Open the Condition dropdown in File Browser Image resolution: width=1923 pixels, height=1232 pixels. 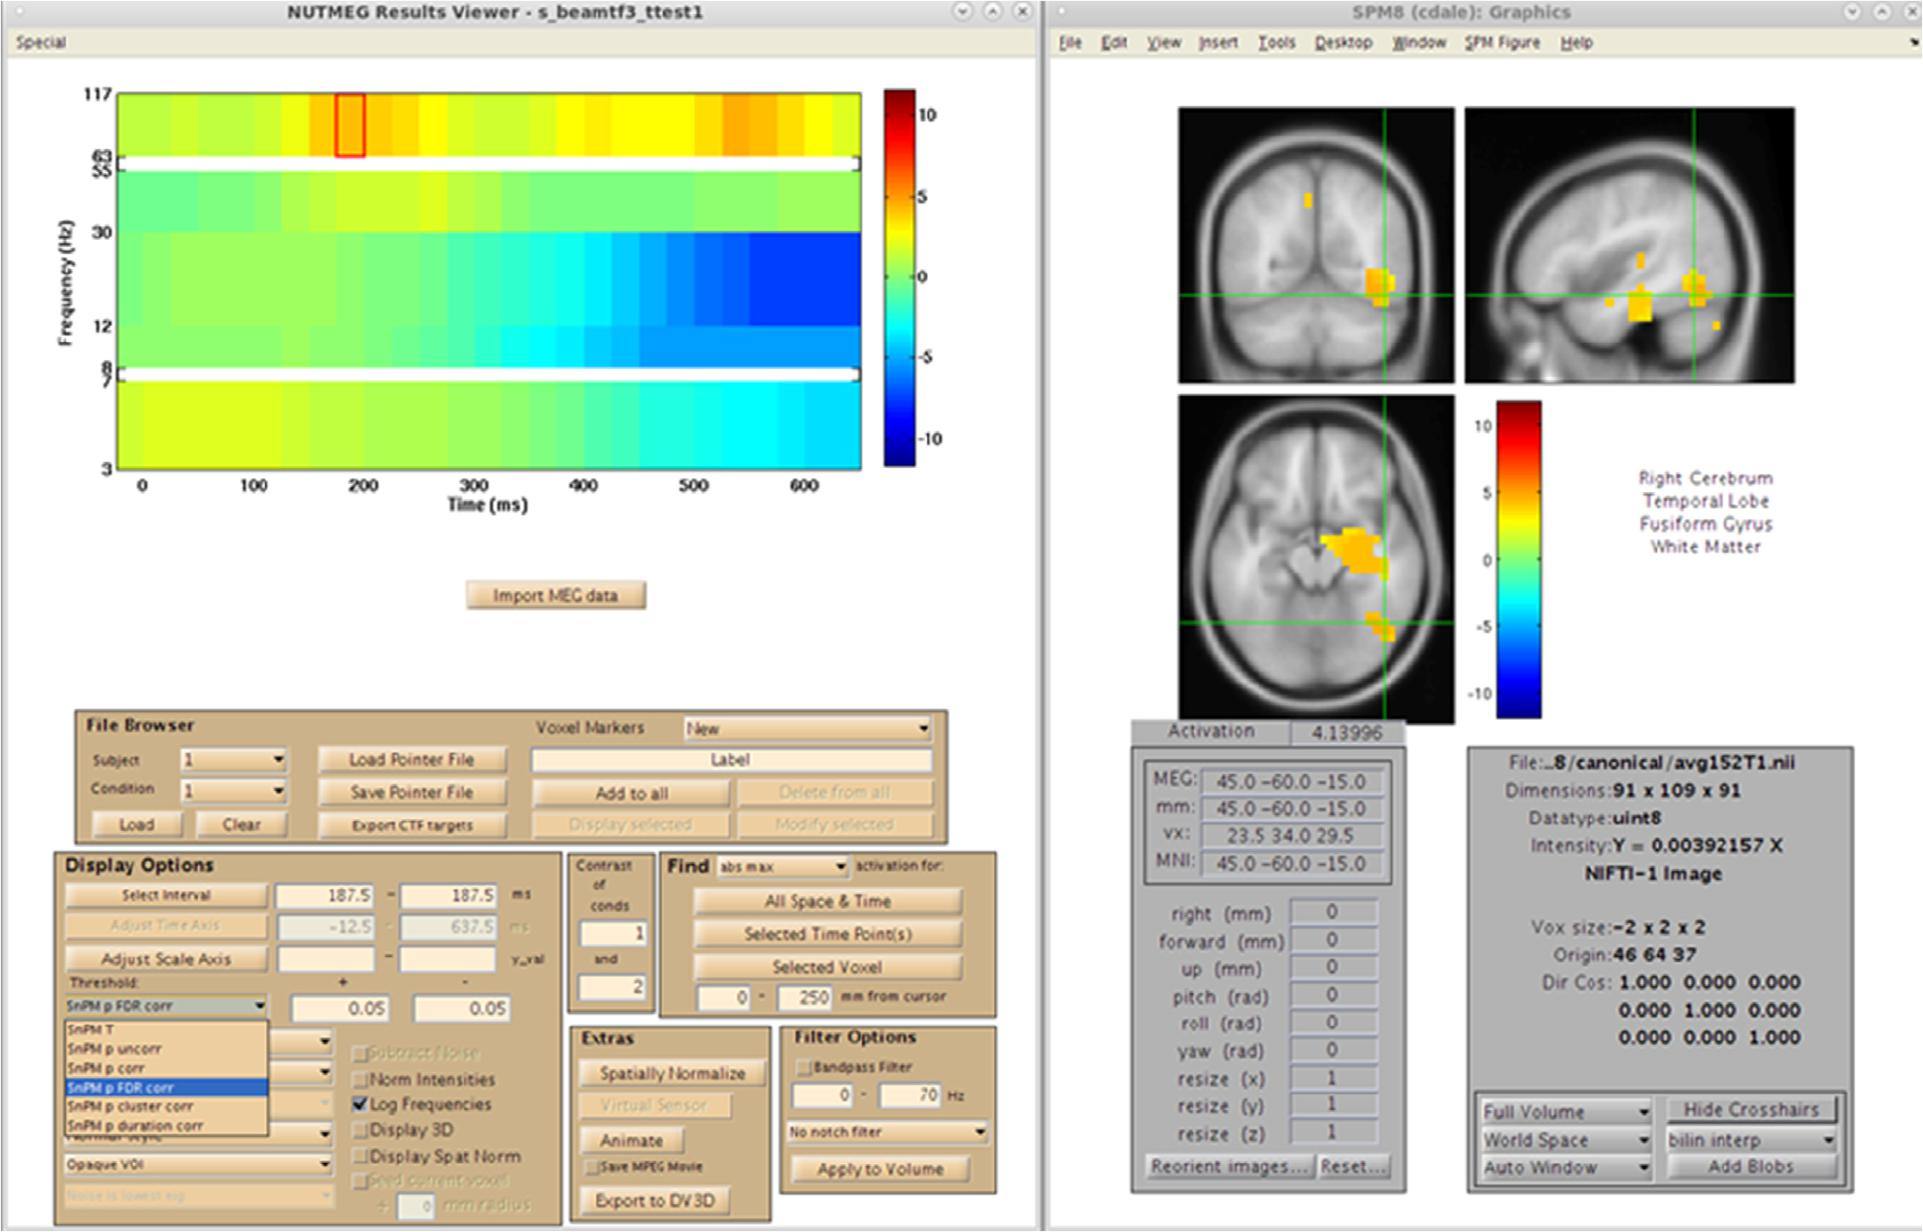(233, 791)
